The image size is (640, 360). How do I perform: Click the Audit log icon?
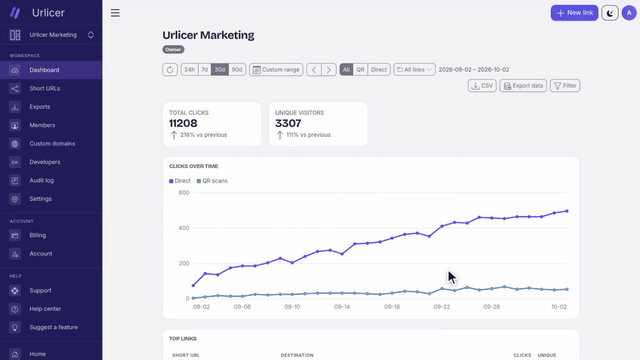click(x=15, y=180)
